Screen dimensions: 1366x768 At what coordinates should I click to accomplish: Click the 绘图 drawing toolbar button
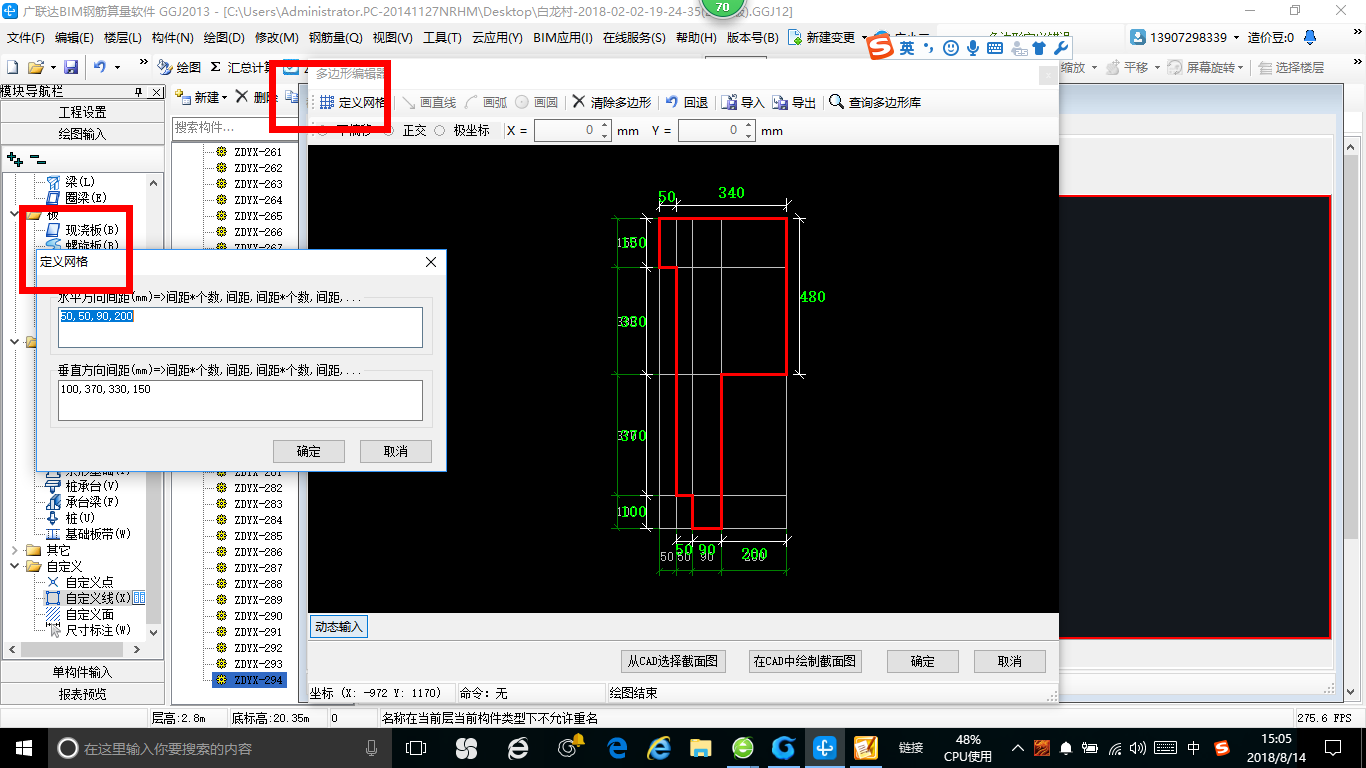[180, 67]
